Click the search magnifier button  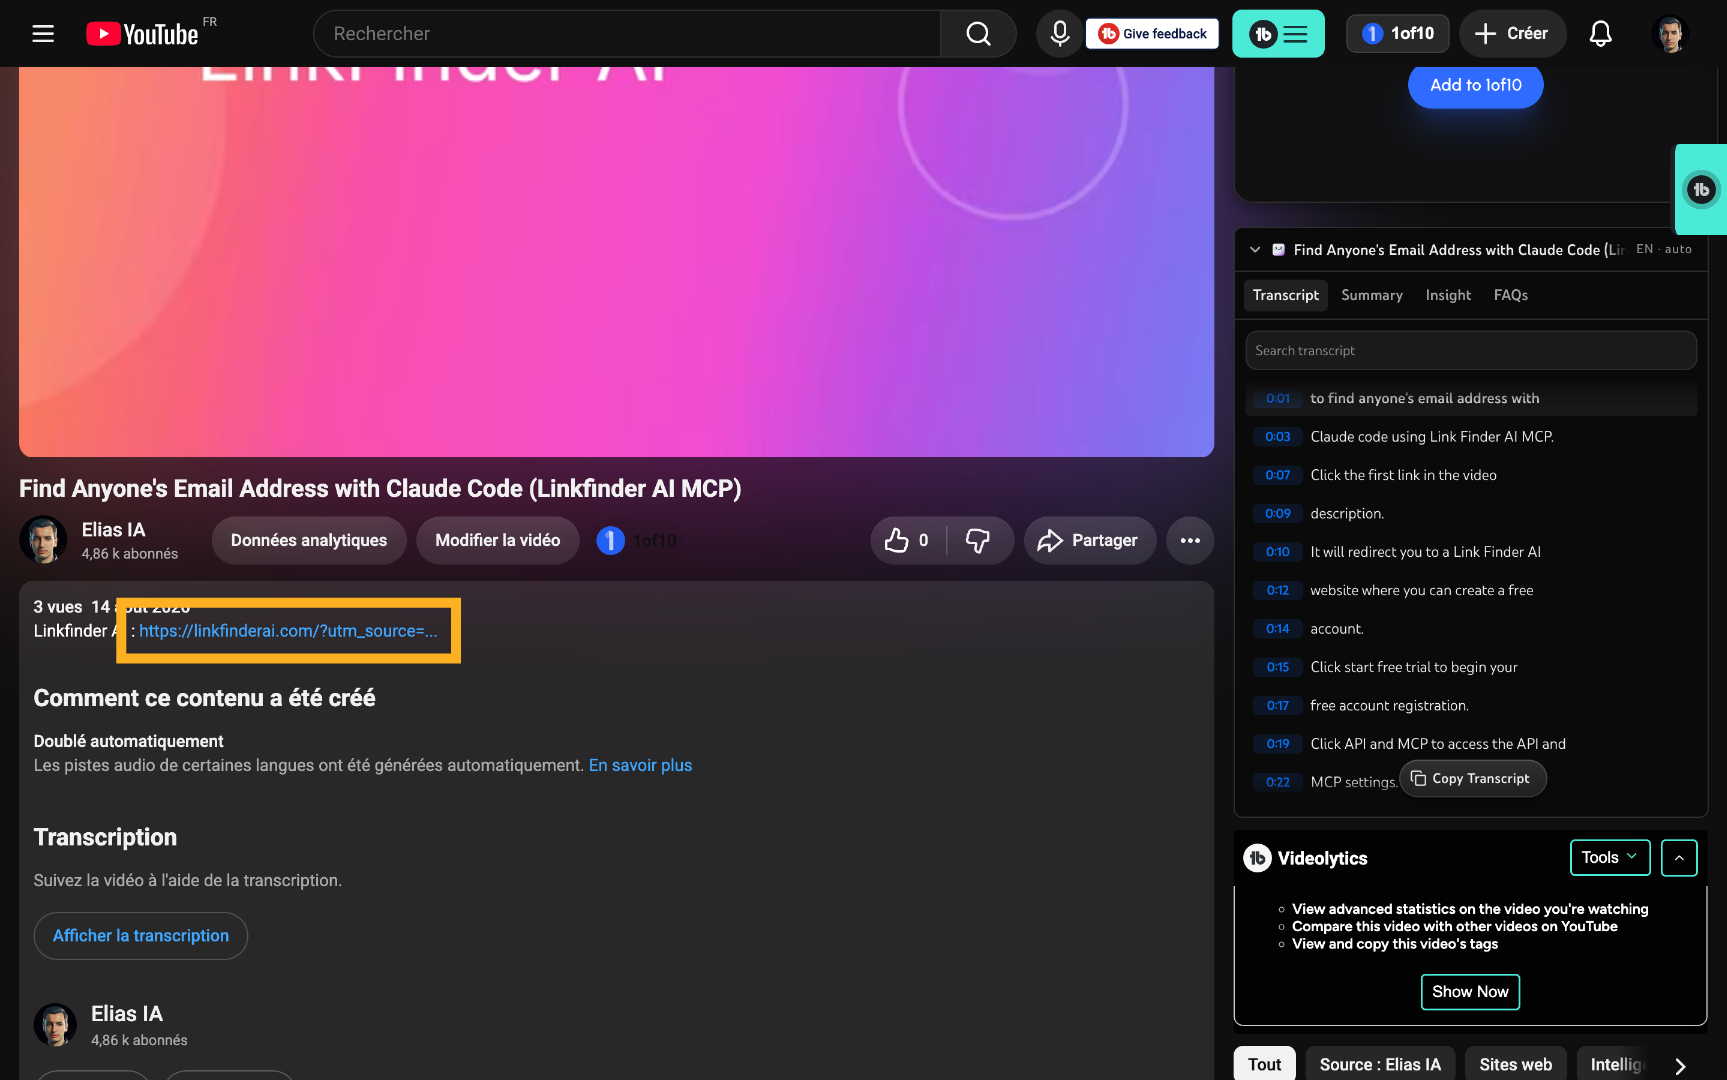(x=978, y=34)
